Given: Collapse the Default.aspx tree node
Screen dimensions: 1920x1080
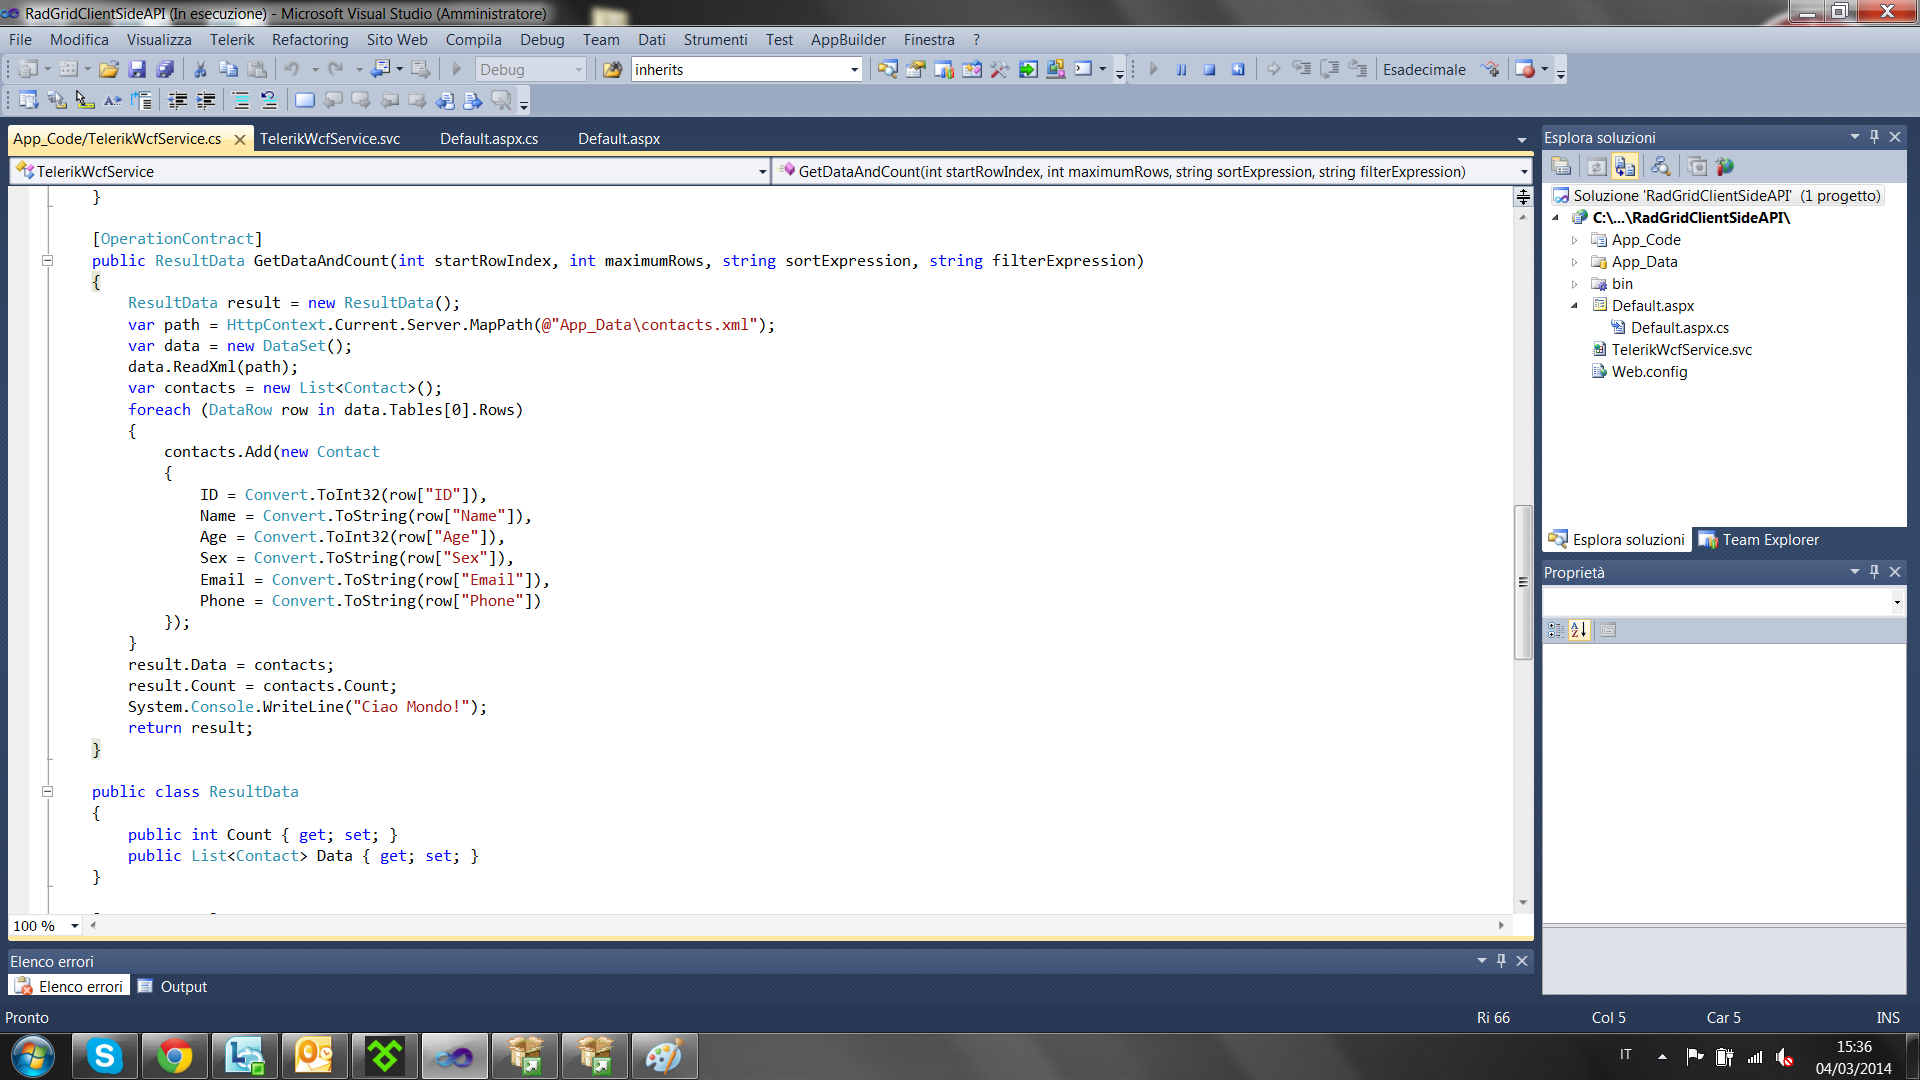Looking at the screenshot, I should [1574, 306].
